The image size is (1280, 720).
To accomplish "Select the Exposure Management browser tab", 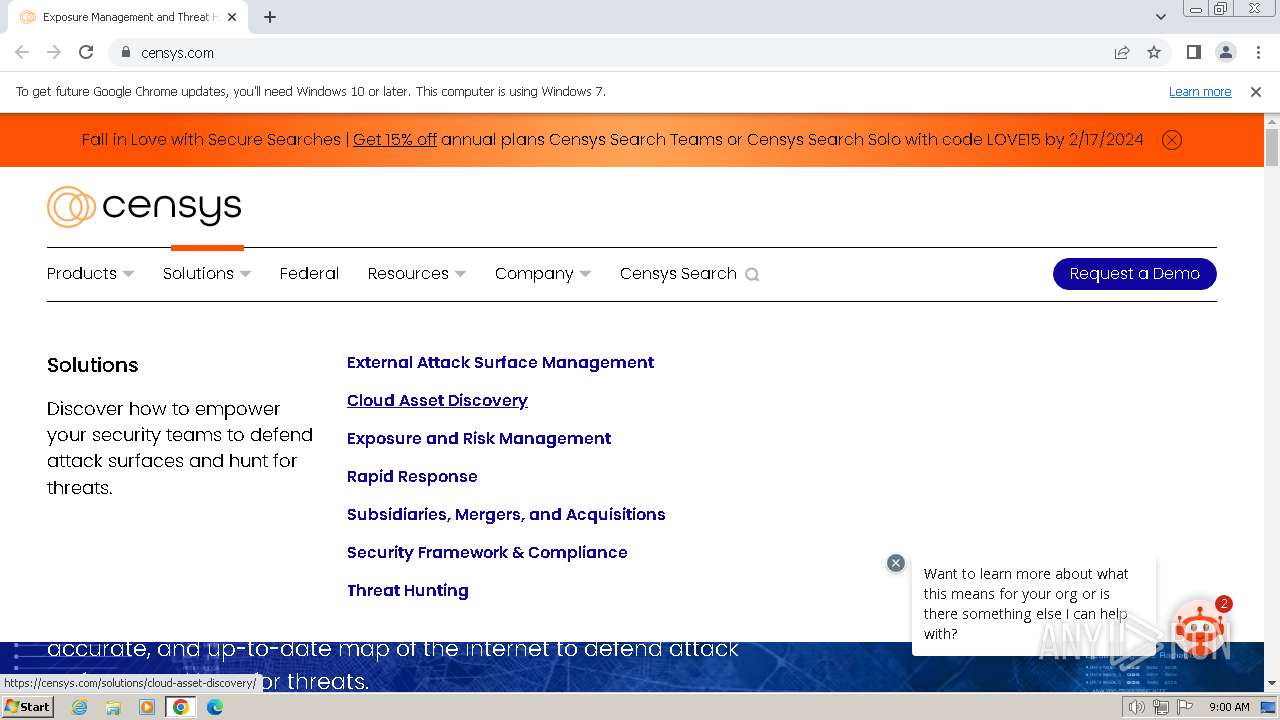I will [x=128, y=17].
